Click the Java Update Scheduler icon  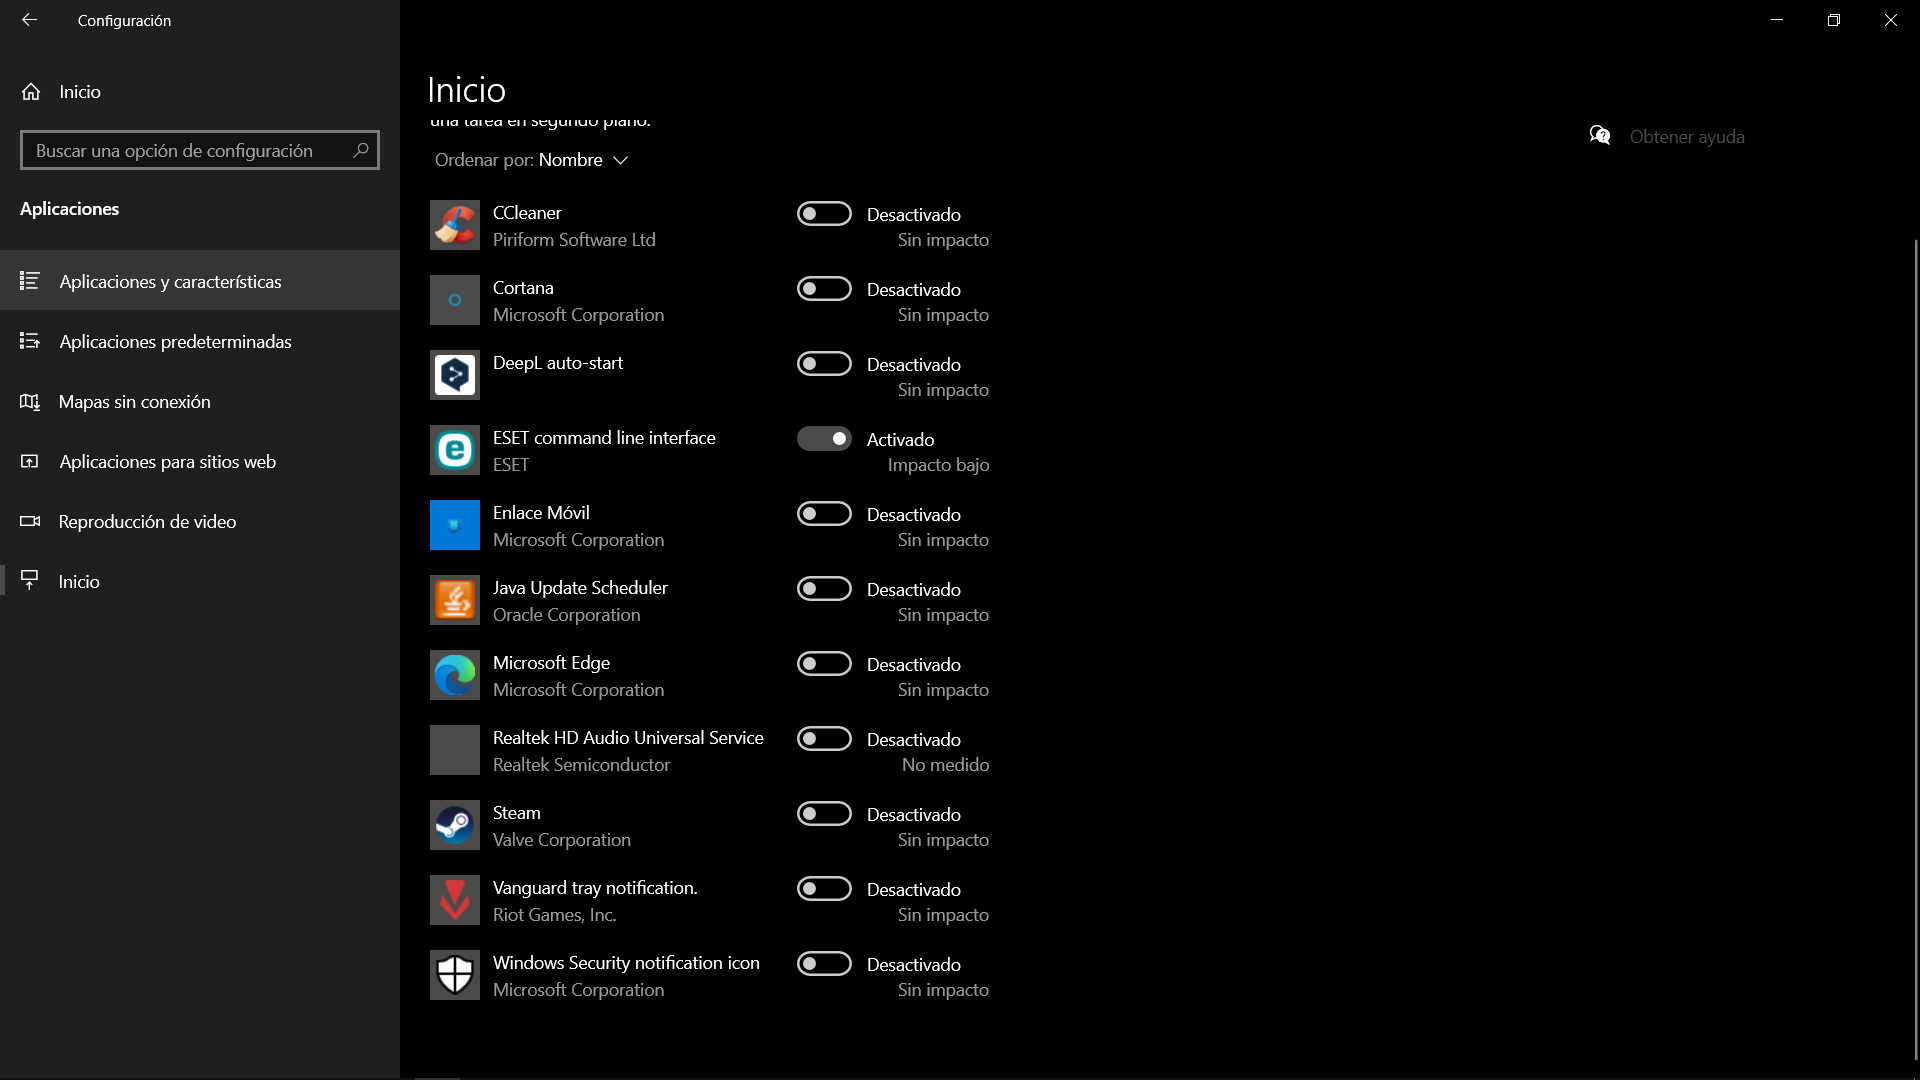click(455, 600)
